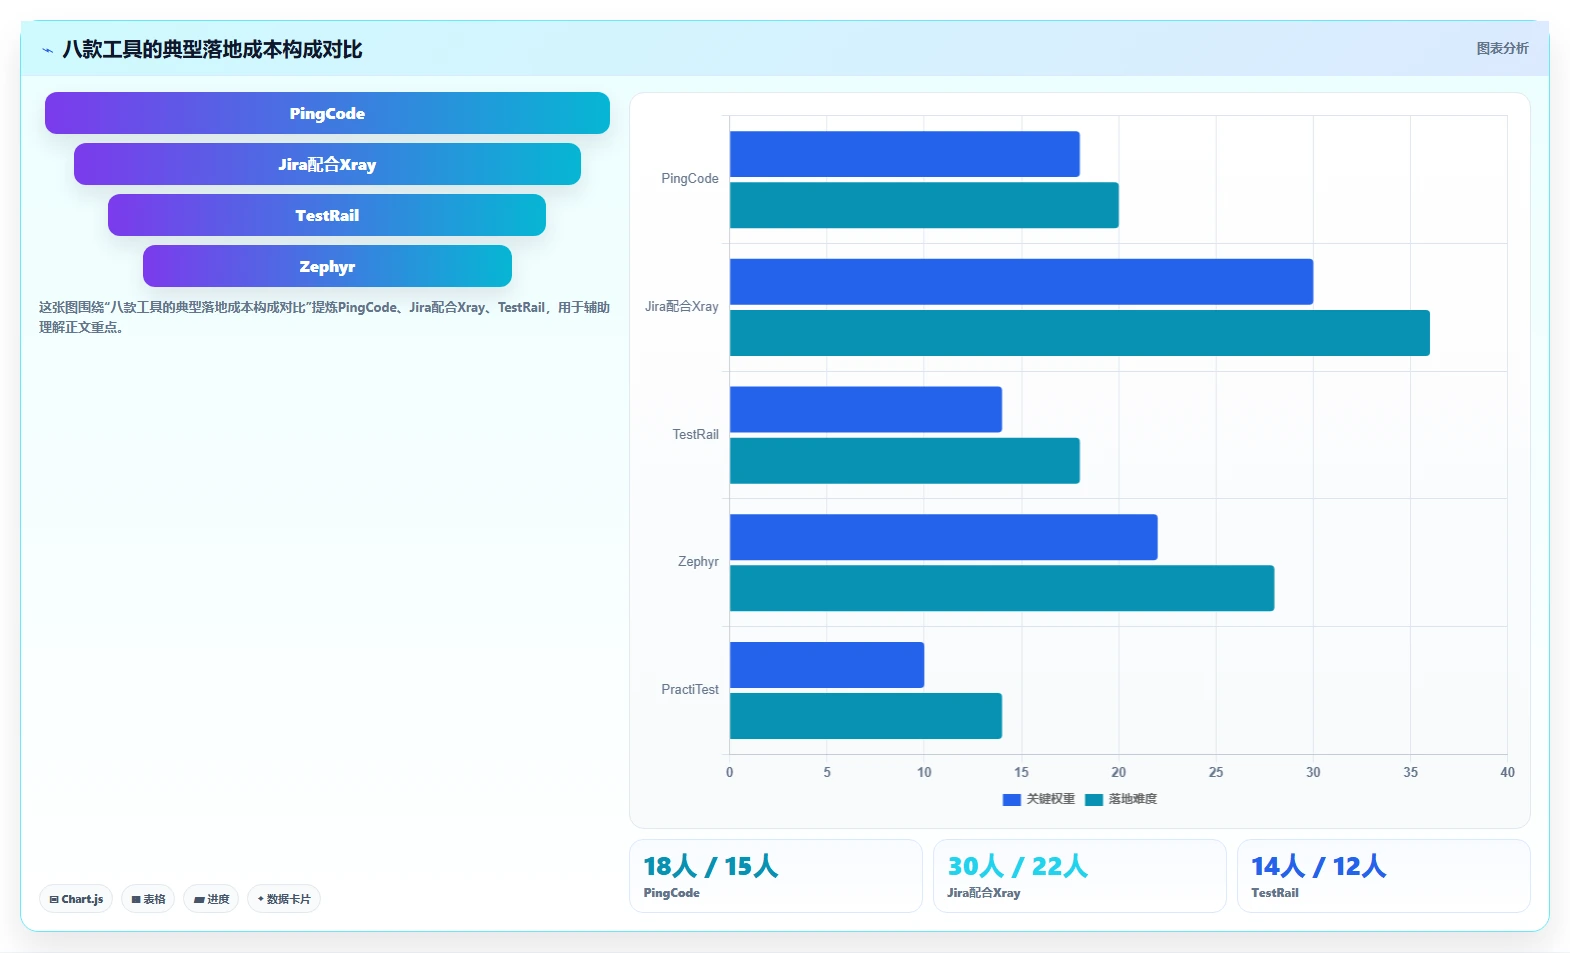The width and height of the screenshot is (1570, 953).
Task: Click the blue 关键权重 bar for PractiTest
Action: click(827, 665)
